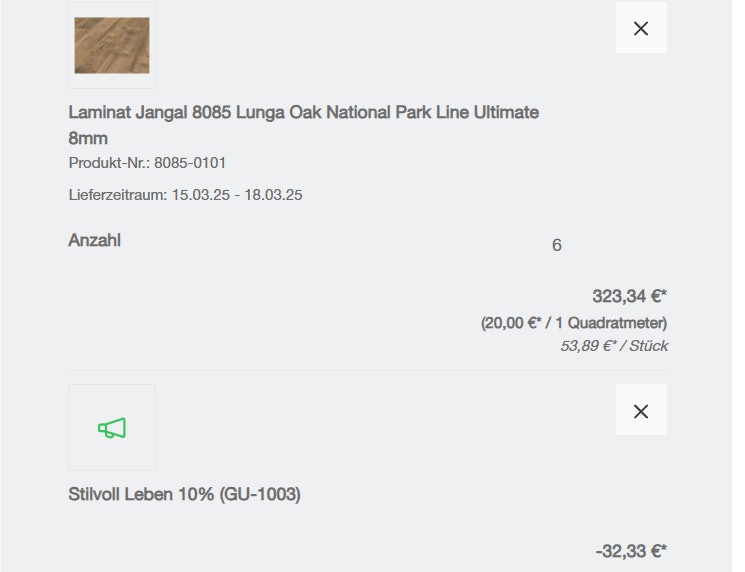Select the delivery dates 15.03.25 - 18.03.25
The width and height of the screenshot is (745, 572).
click(x=237, y=195)
